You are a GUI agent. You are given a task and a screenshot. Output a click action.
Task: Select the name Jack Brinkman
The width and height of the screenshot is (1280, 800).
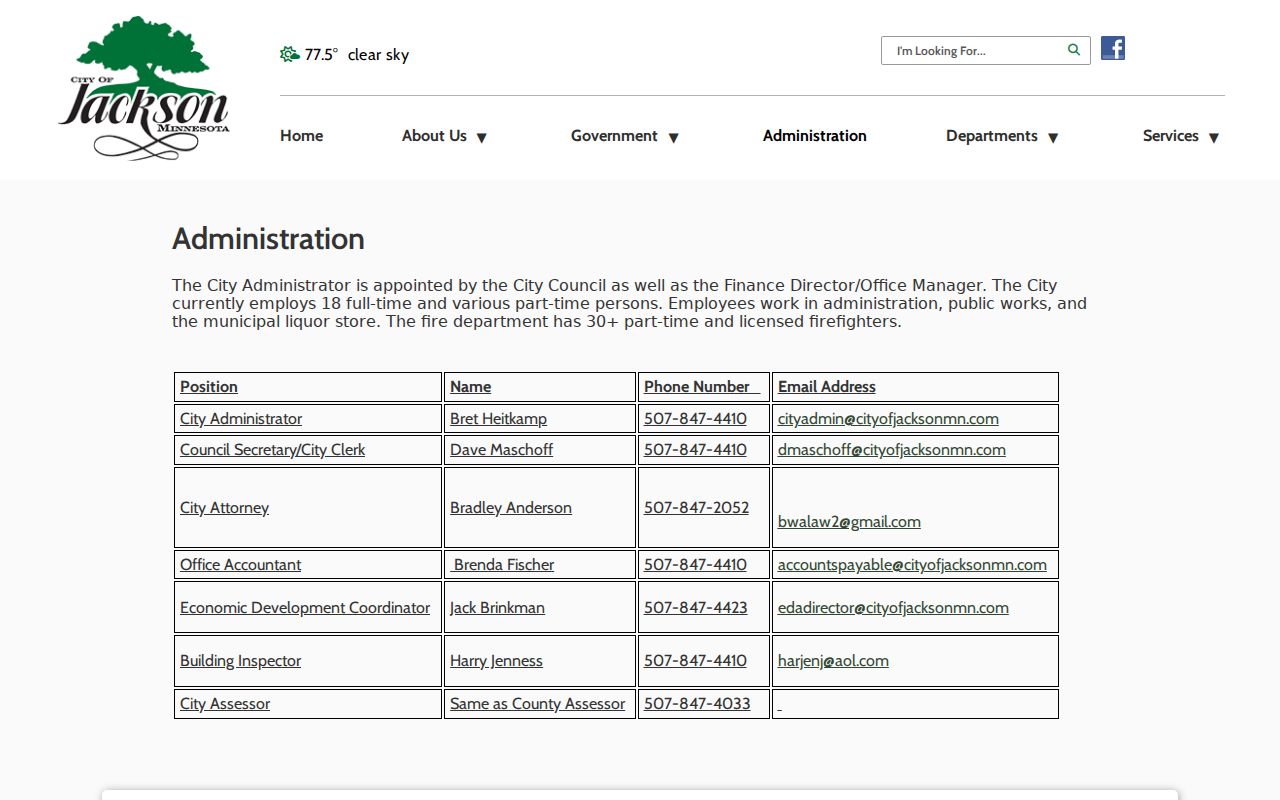click(497, 608)
